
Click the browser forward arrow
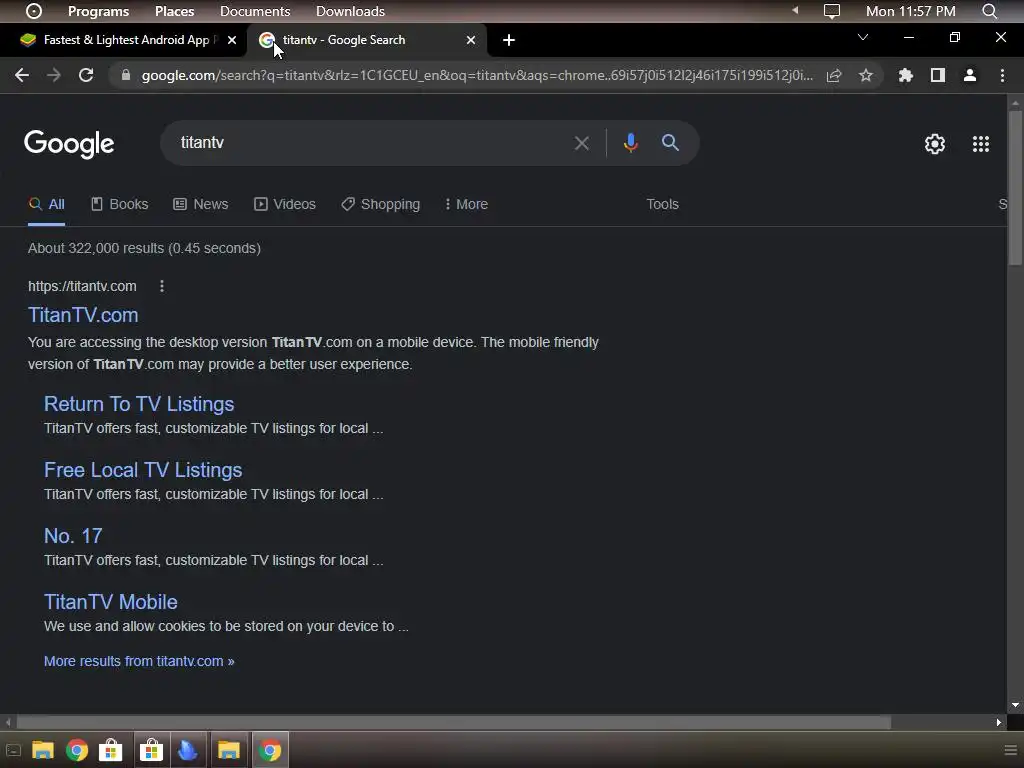pos(54,75)
